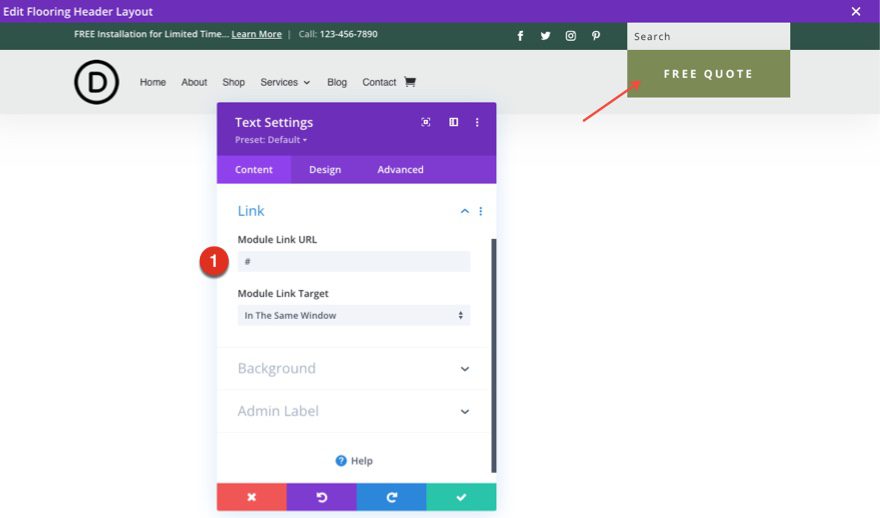Viewport: 880px width, 518px height.
Task: Click the Twitter icon in top bar
Action: [545, 36]
